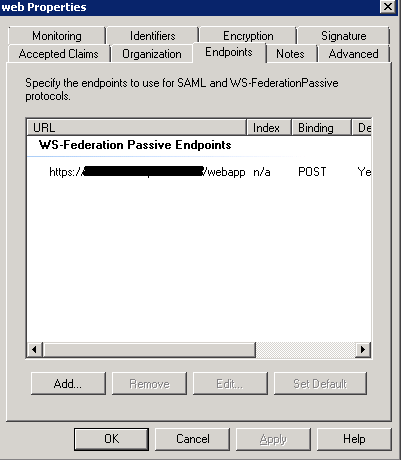Select the webapp endpoint URL row

[199, 172]
